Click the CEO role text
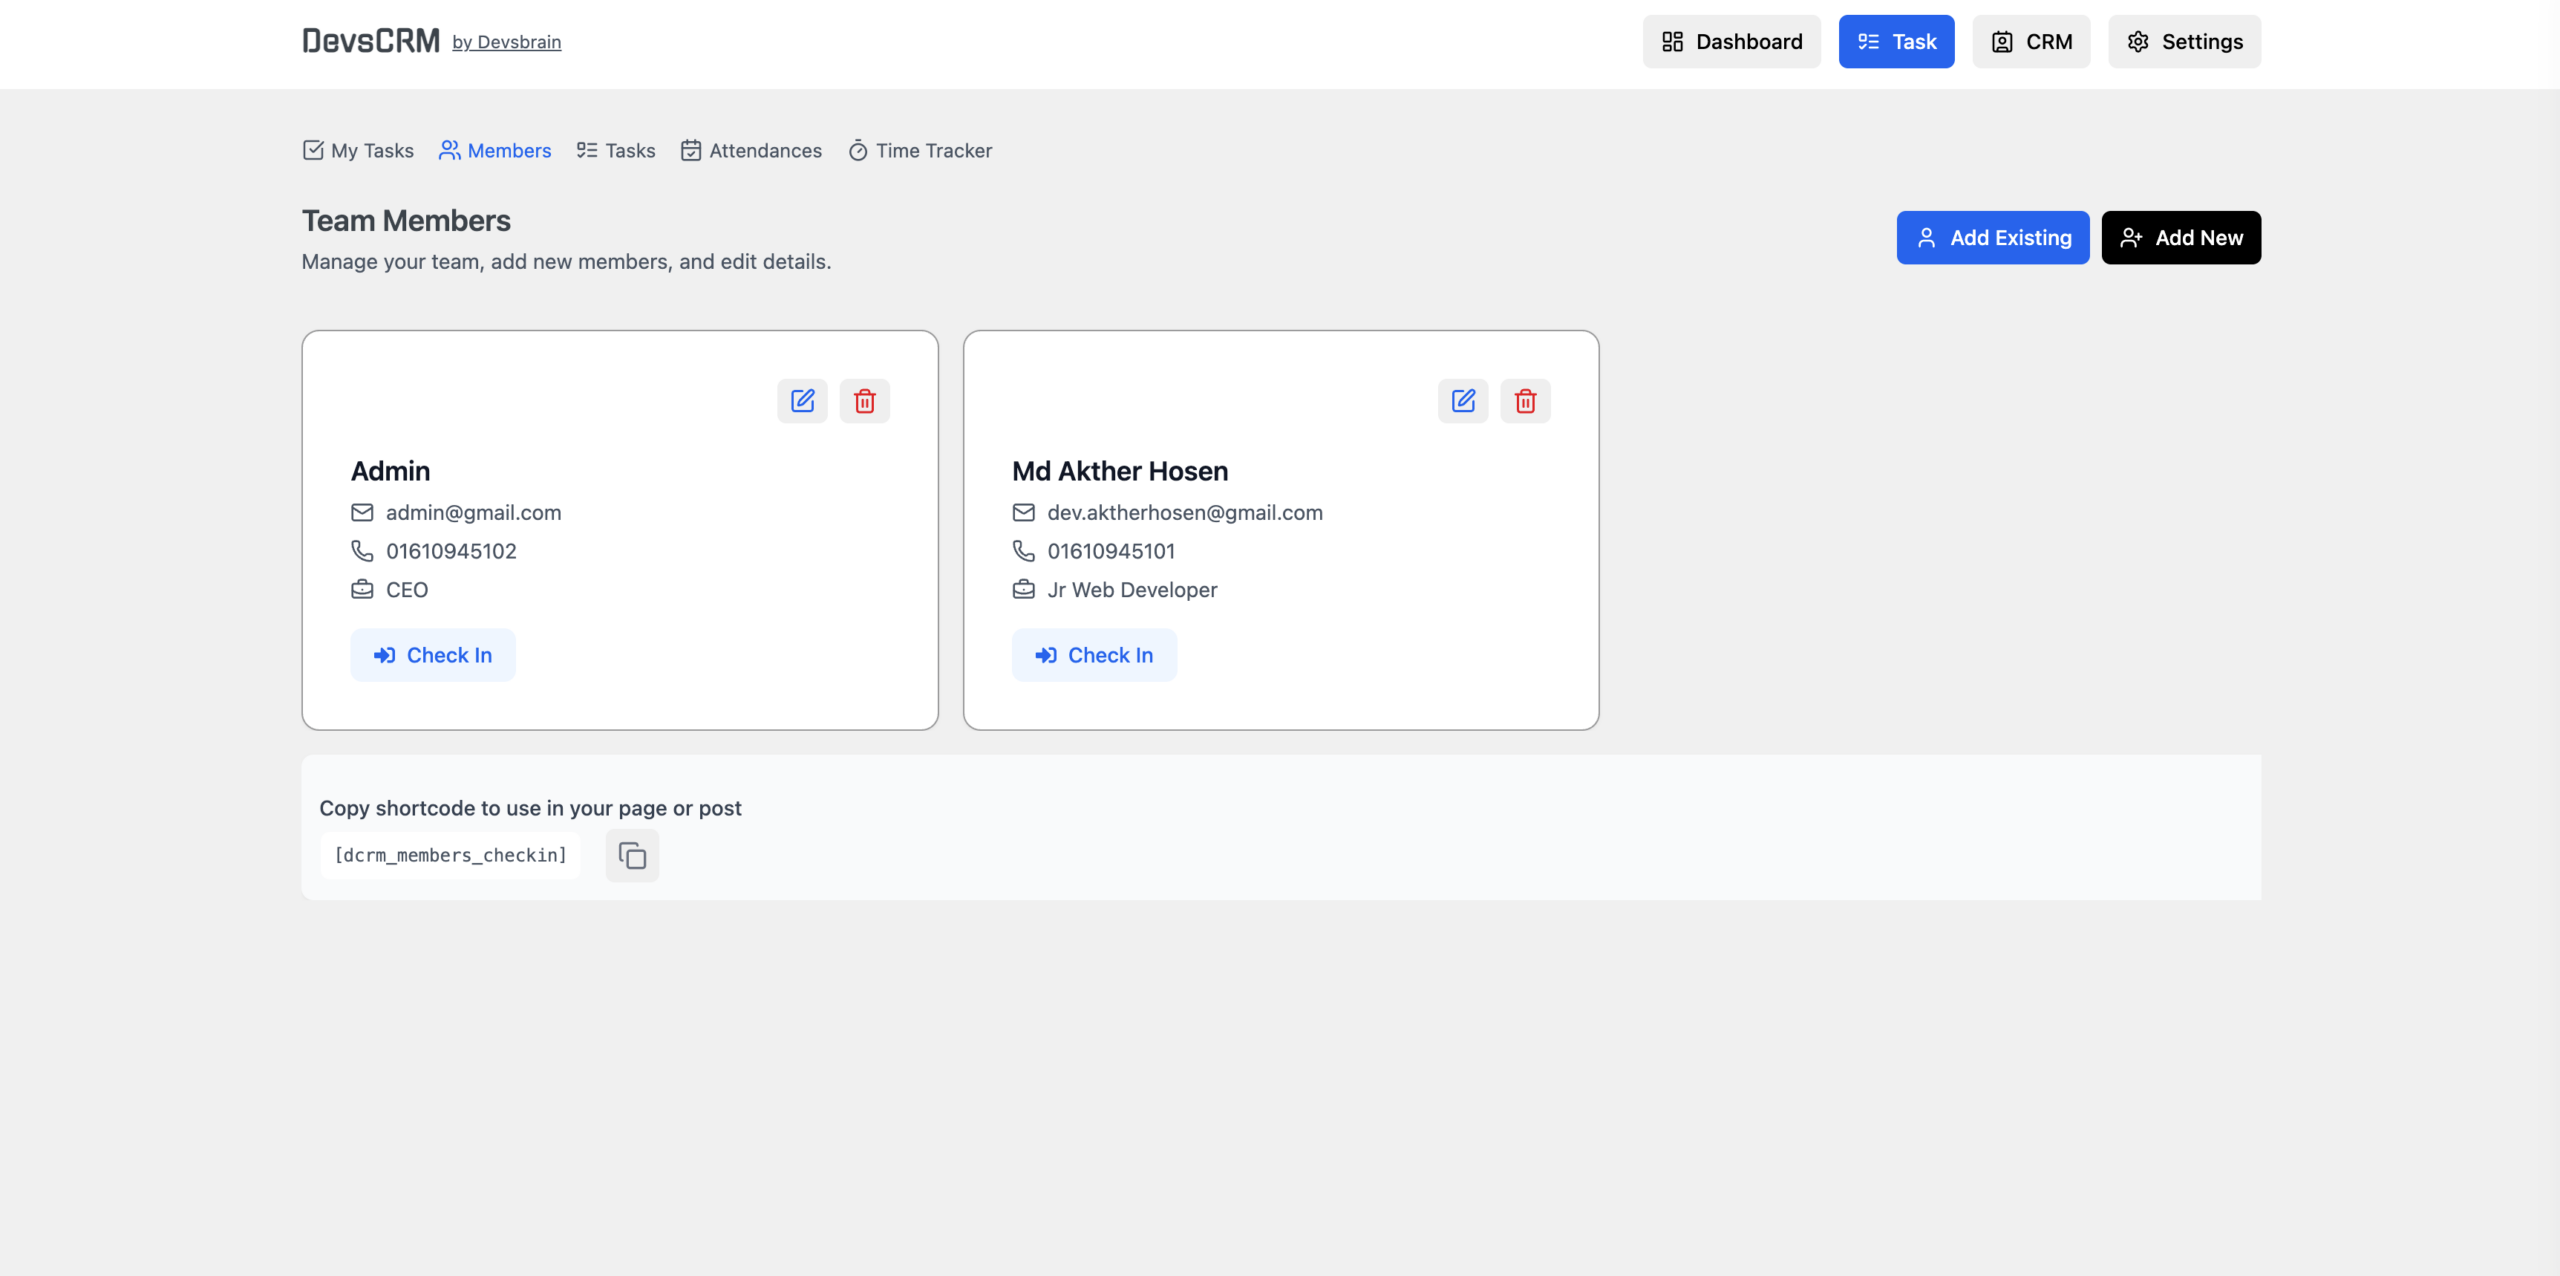Image resolution: width=2560 pixels, height=1276 pixels. pyautogui.click(x=407, y=590)
